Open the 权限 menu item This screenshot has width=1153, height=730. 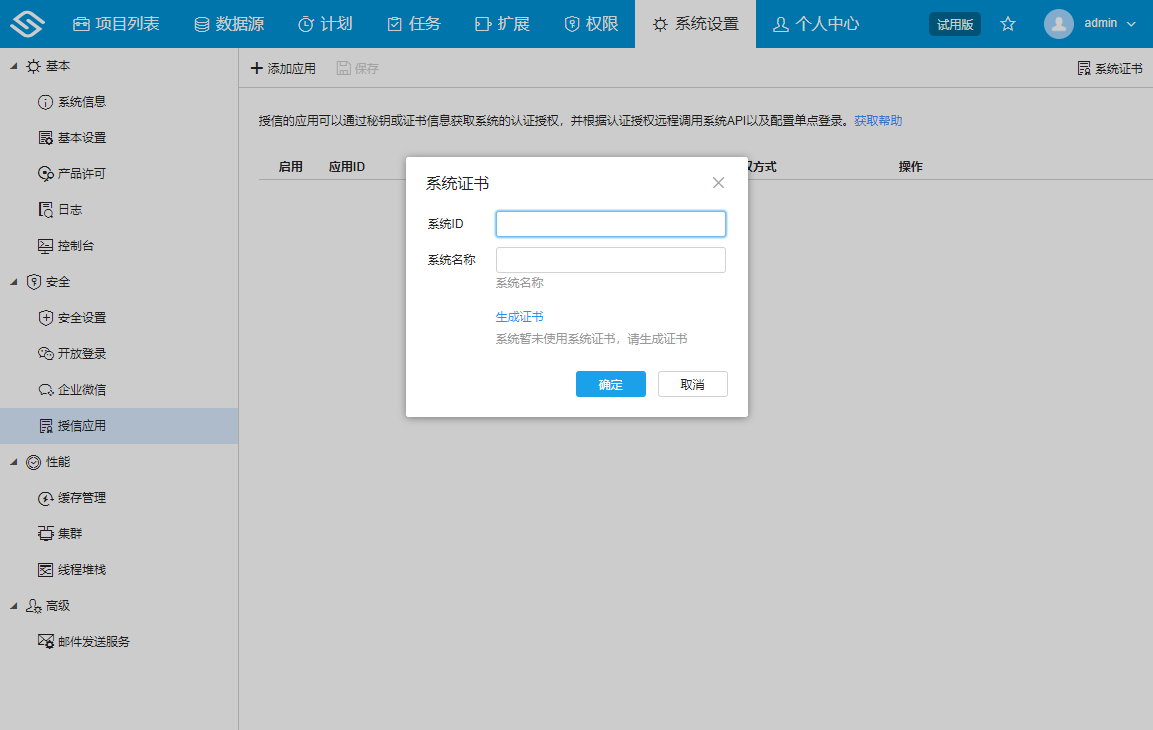tap(590, 22)
